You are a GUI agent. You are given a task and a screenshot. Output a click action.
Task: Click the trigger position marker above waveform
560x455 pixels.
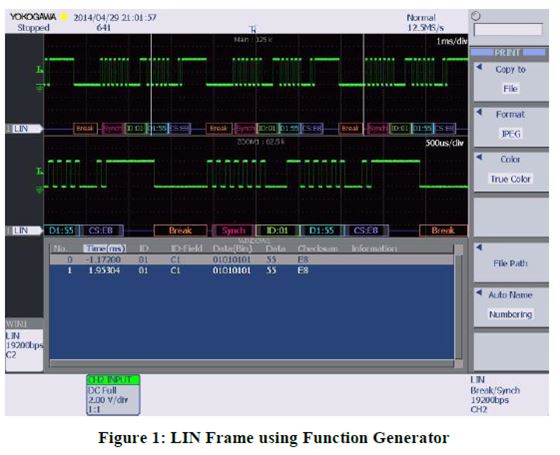point(253,29)
